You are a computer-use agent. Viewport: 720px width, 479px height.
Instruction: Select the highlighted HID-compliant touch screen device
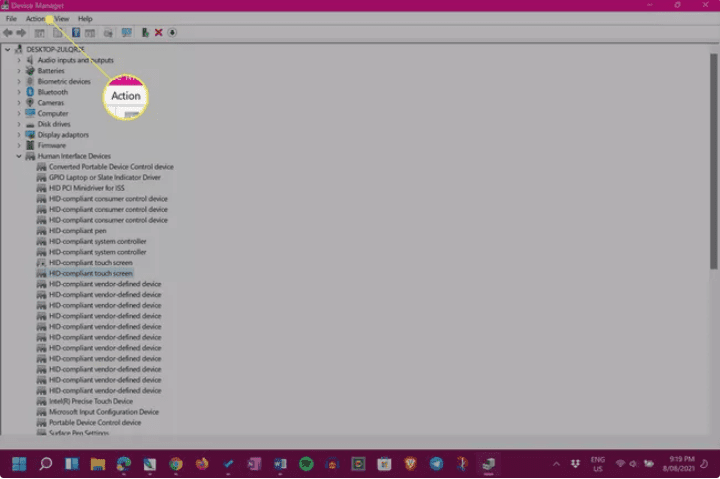pyautogui.click(x=90, y=273)
